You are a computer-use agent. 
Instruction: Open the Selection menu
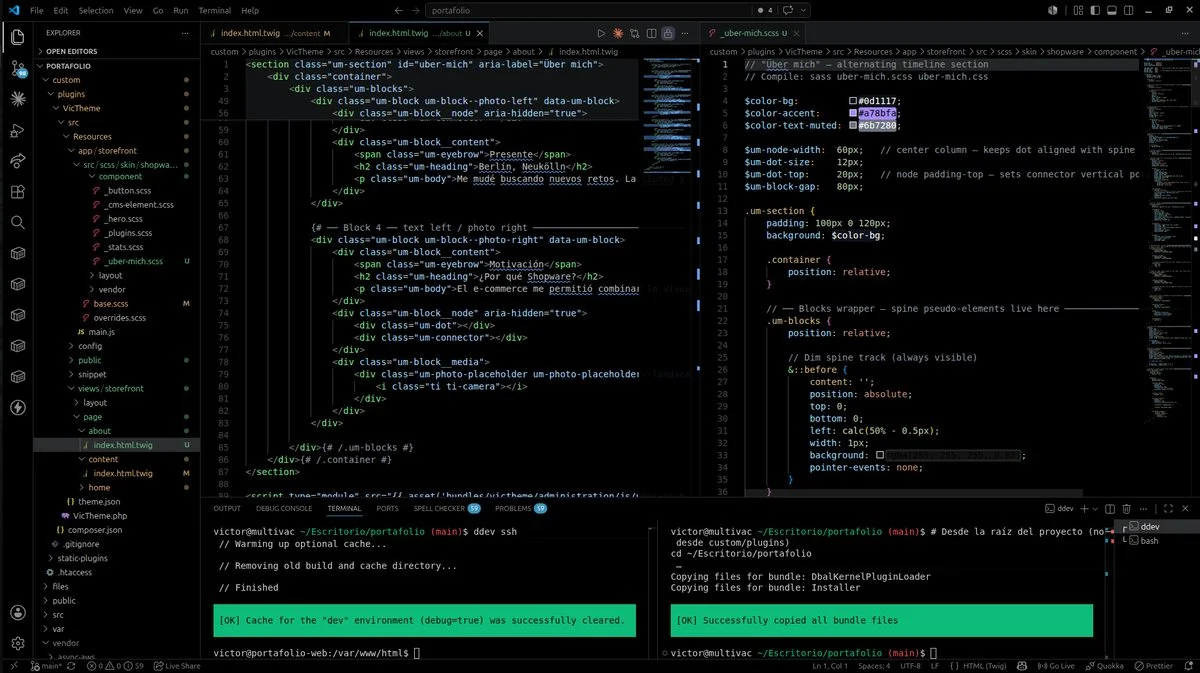[x=96, y=10]
